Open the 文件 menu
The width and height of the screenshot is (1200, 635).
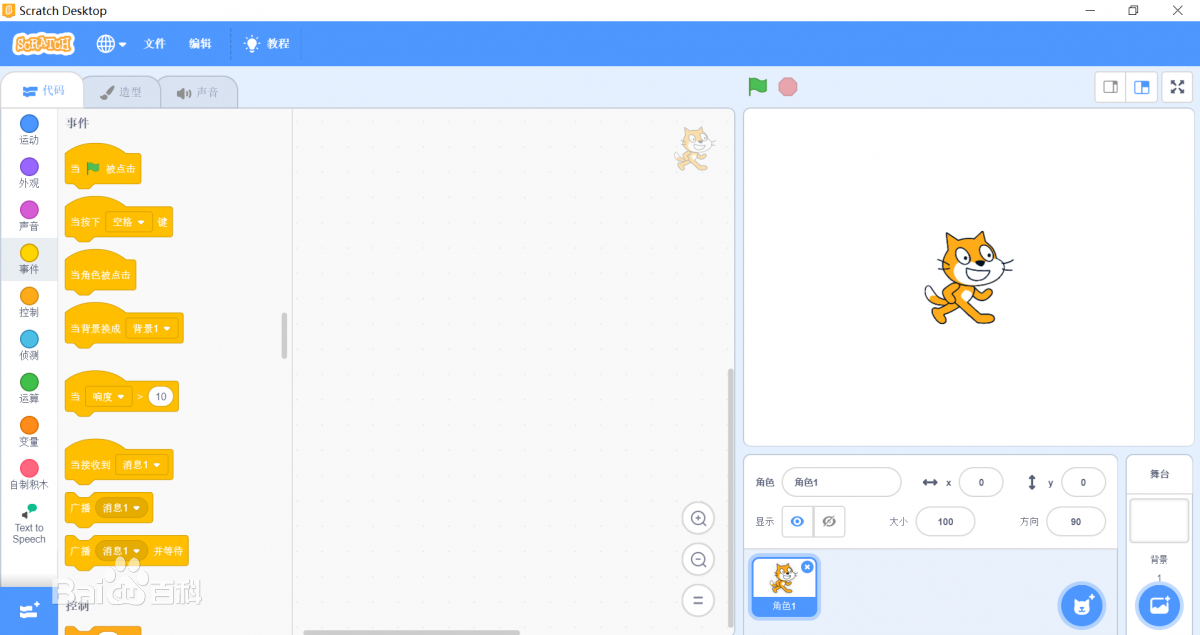pos(154,44)
